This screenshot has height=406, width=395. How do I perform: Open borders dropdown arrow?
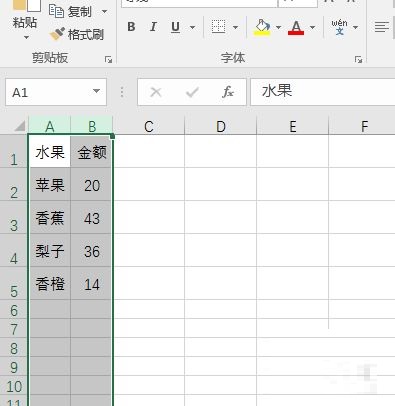[235, 27]
